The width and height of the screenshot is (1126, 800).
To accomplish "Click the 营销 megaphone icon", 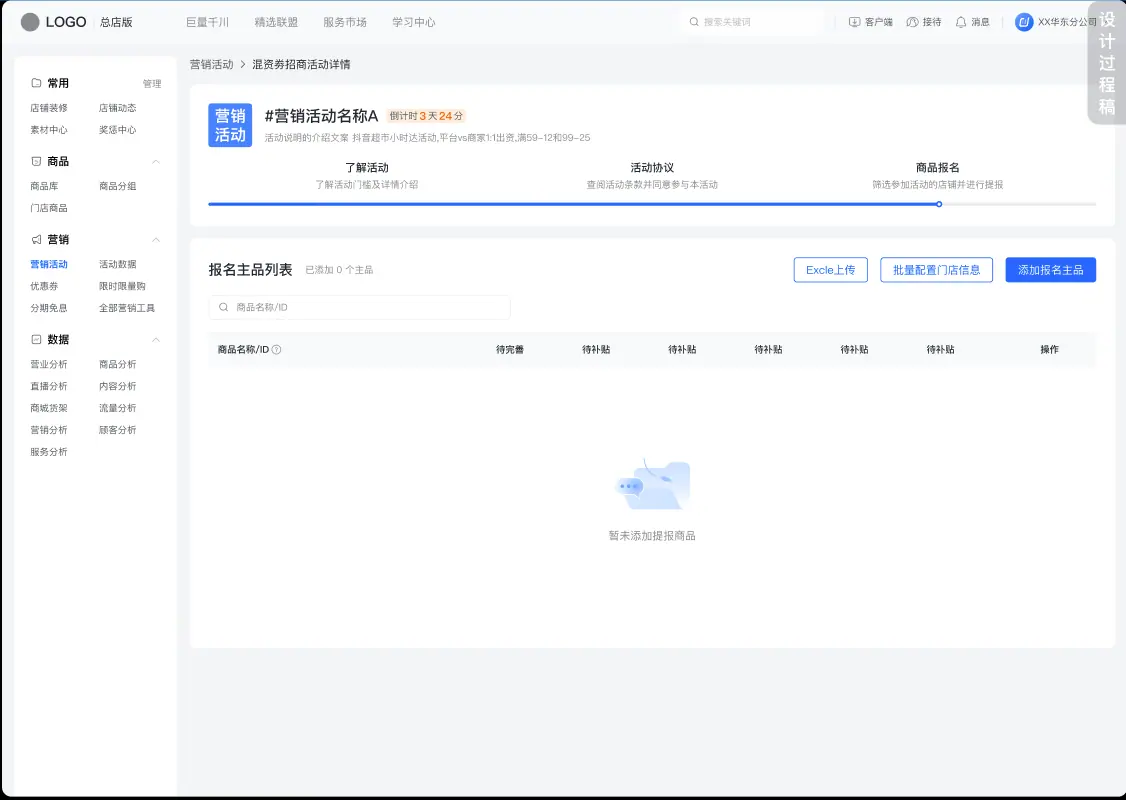I will pyautogui.click(x=36, y=239).
